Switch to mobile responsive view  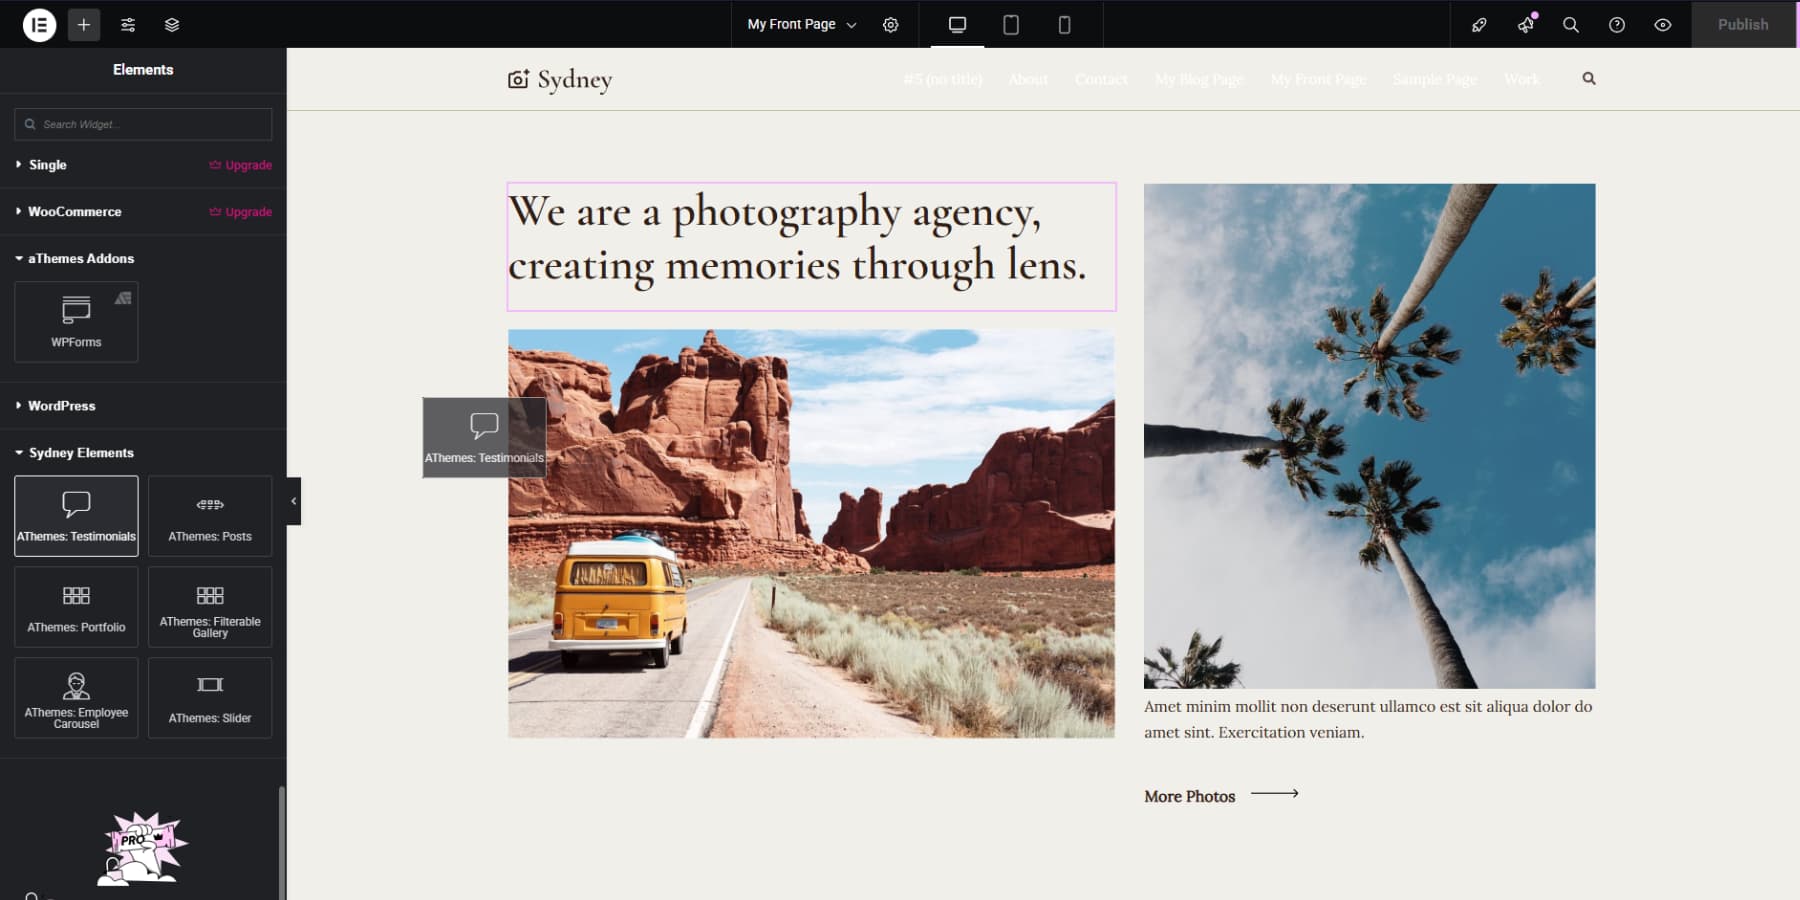pyautogui.click(x=1064, y=24)
